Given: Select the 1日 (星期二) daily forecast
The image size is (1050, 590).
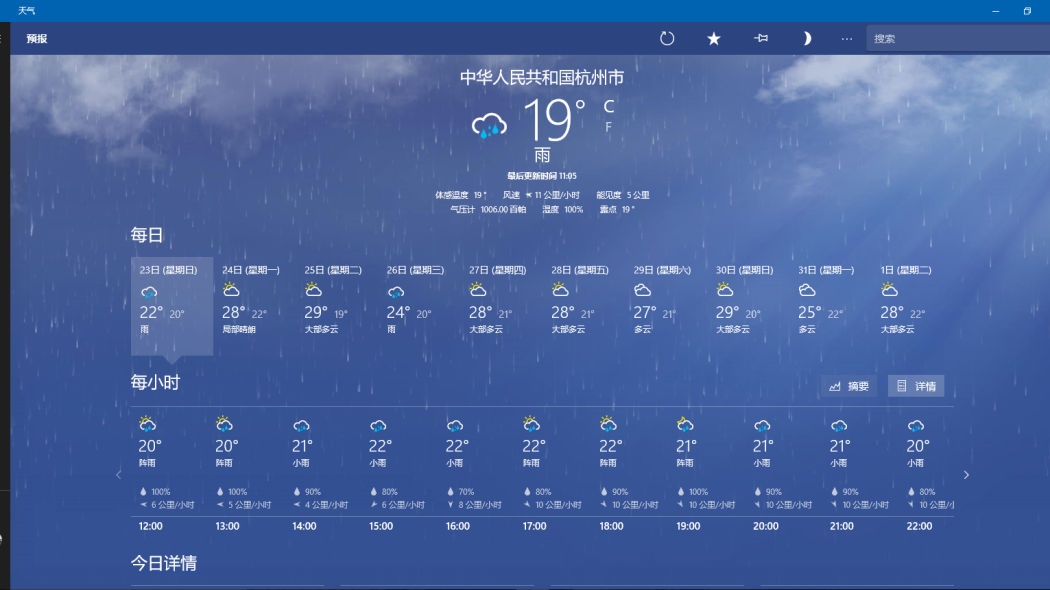Looking at the screenshot, I should click(913, 306).
